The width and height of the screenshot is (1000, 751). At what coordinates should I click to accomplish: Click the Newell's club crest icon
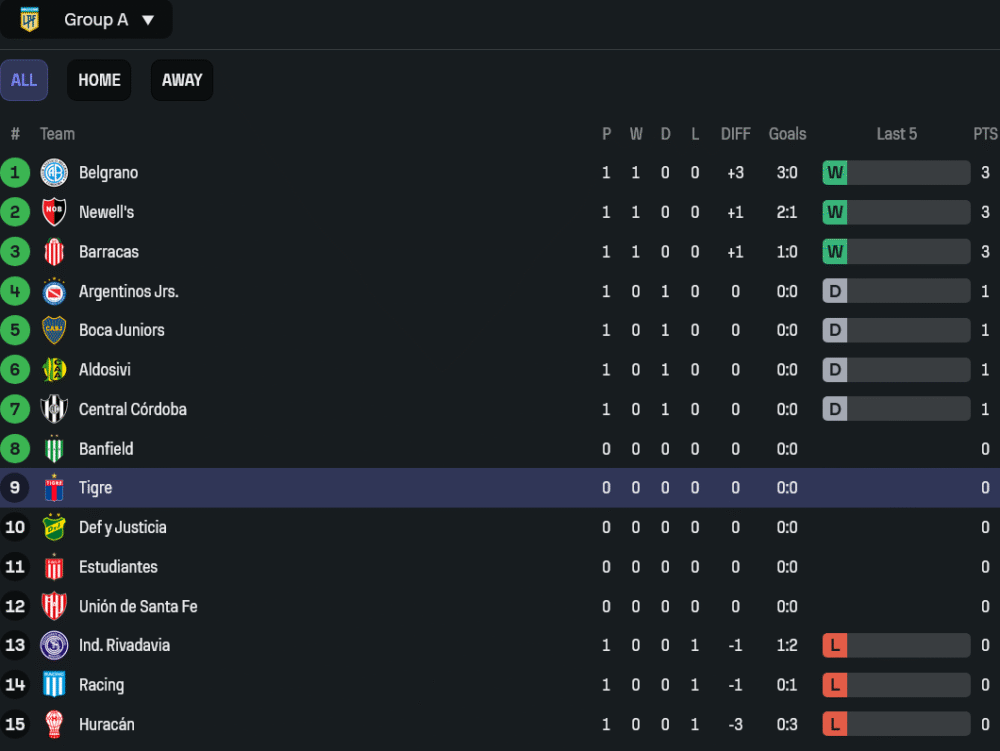point(54,212)
